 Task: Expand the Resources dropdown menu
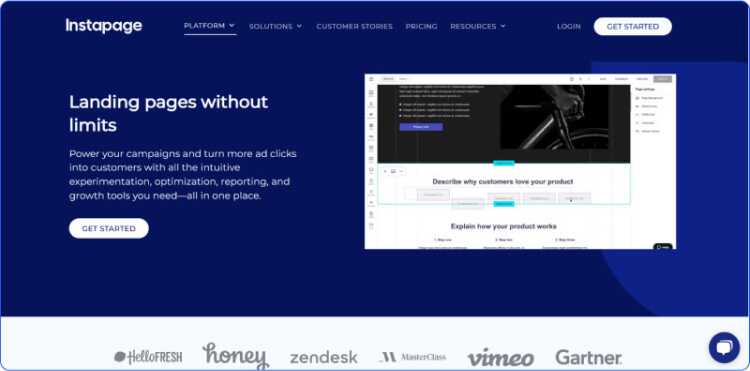[478, 26]
